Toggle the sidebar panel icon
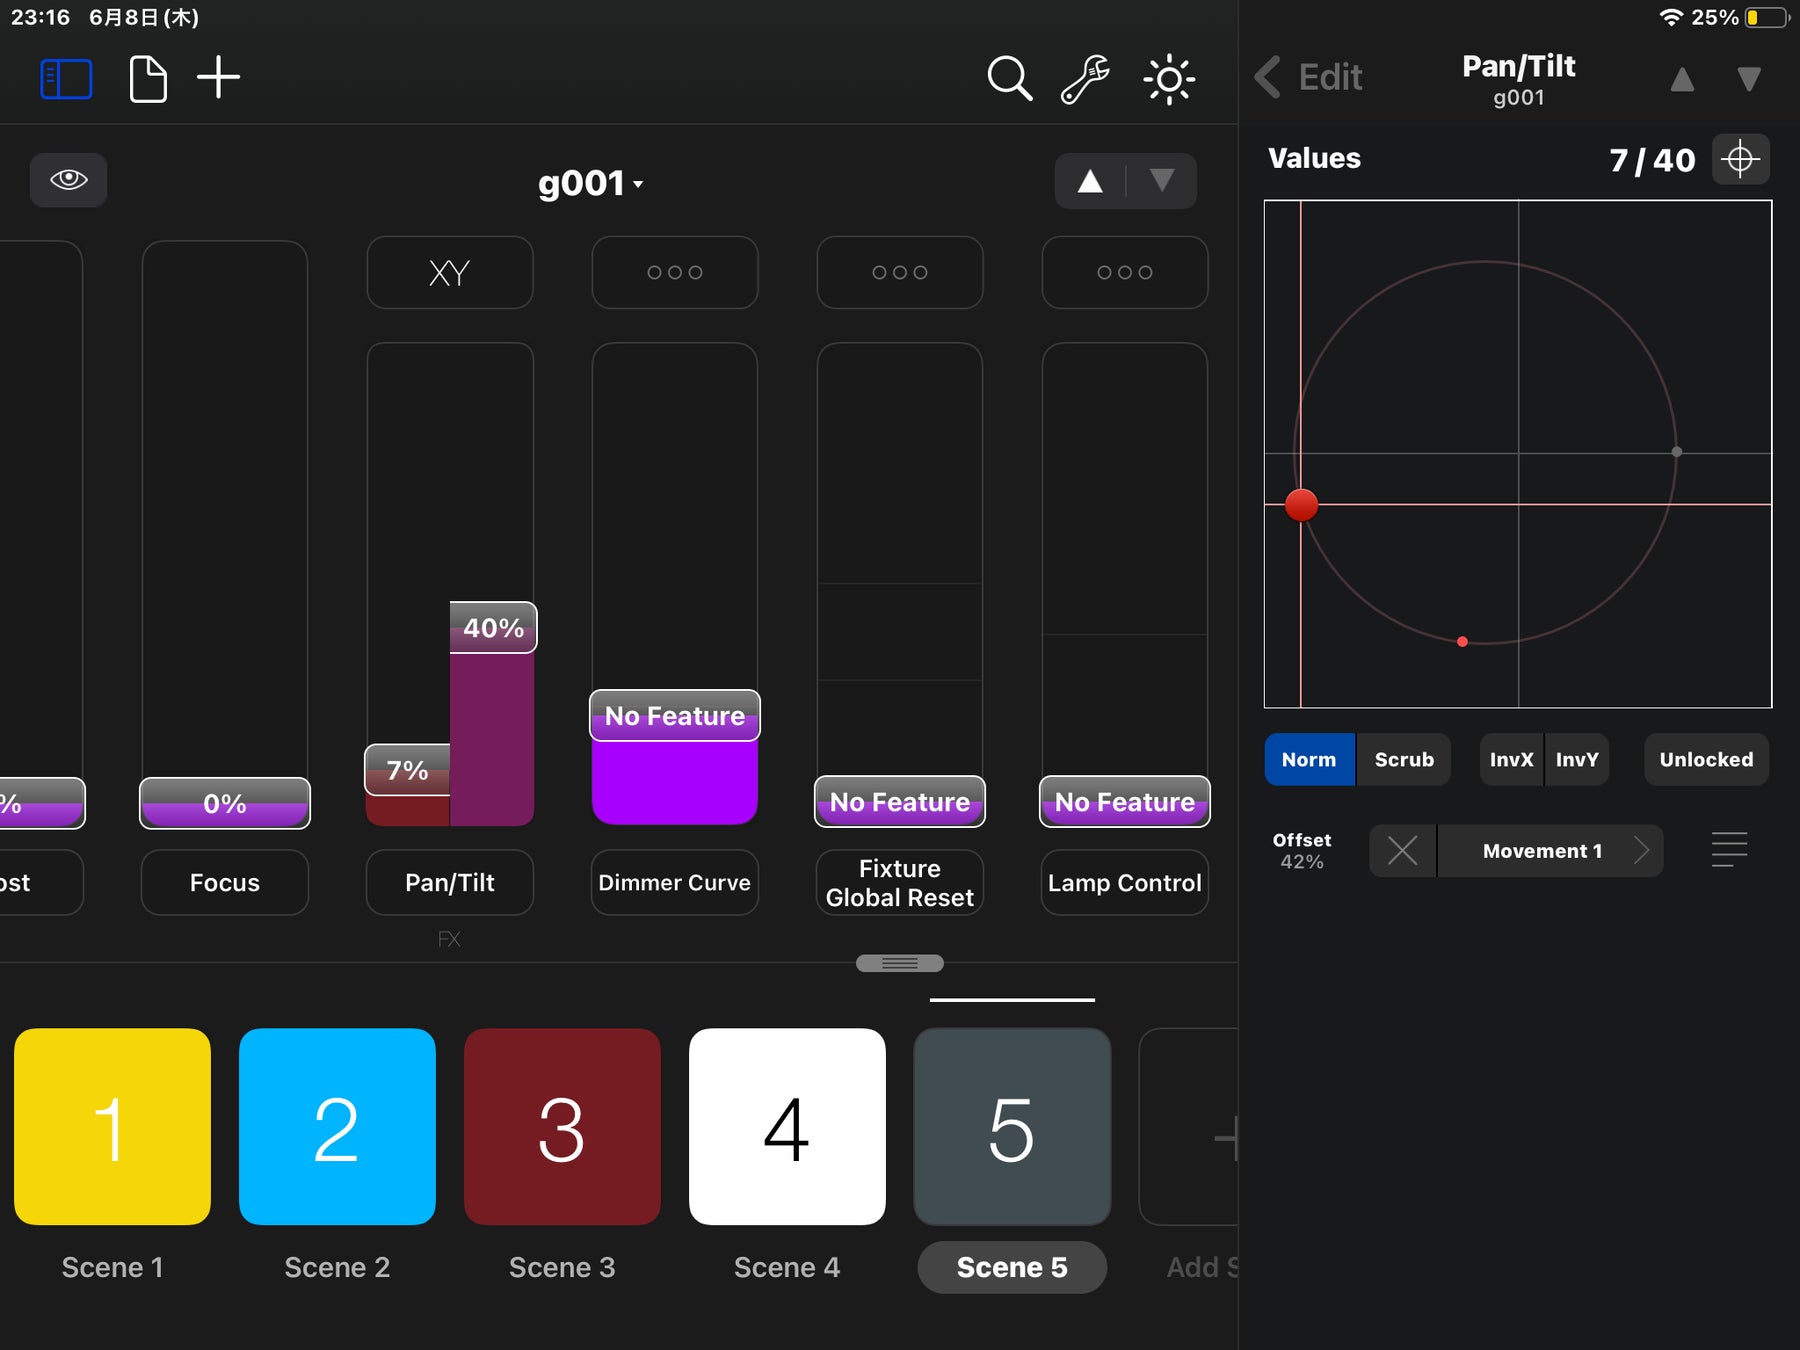The height and width of the screenshot is (1350, 1800). click(66, 79)
